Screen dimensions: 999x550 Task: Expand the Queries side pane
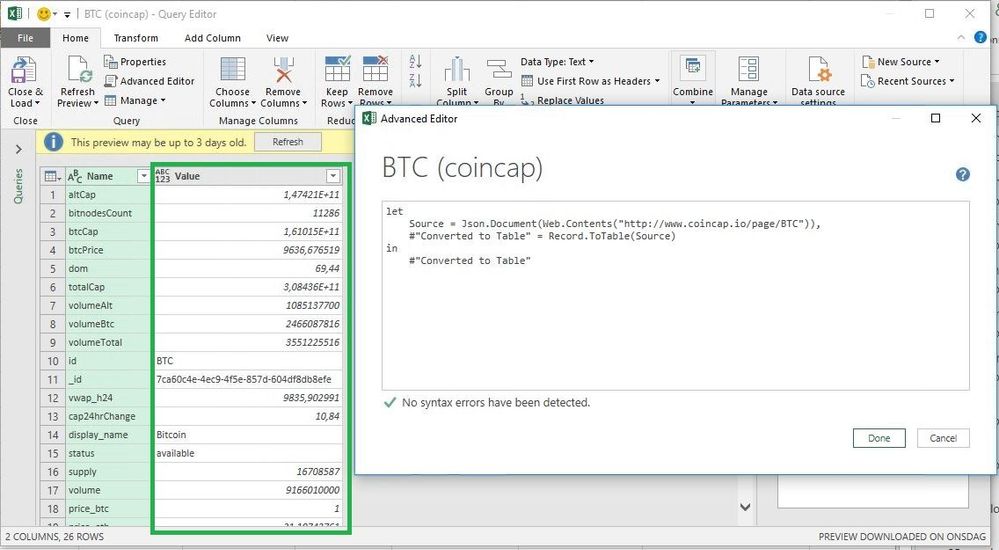[18, 149]
